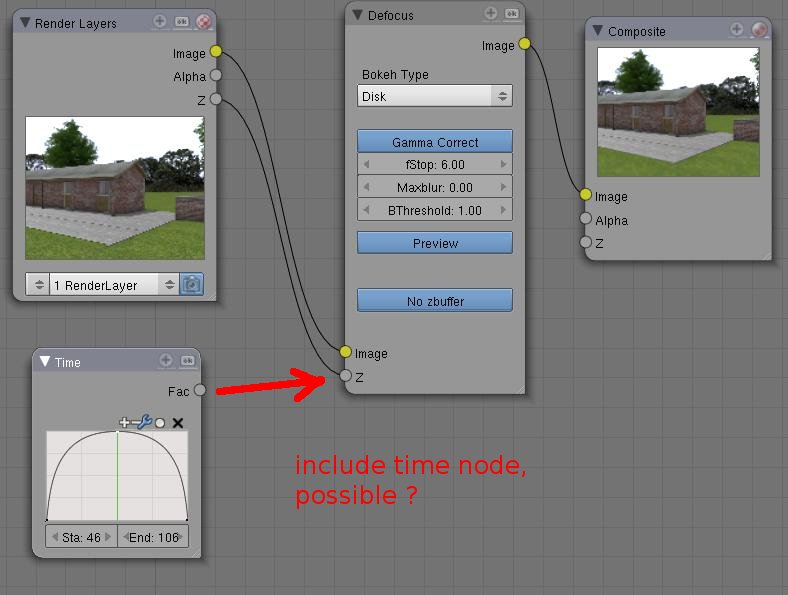Increase fStop with right arrow

pos(503,164)
